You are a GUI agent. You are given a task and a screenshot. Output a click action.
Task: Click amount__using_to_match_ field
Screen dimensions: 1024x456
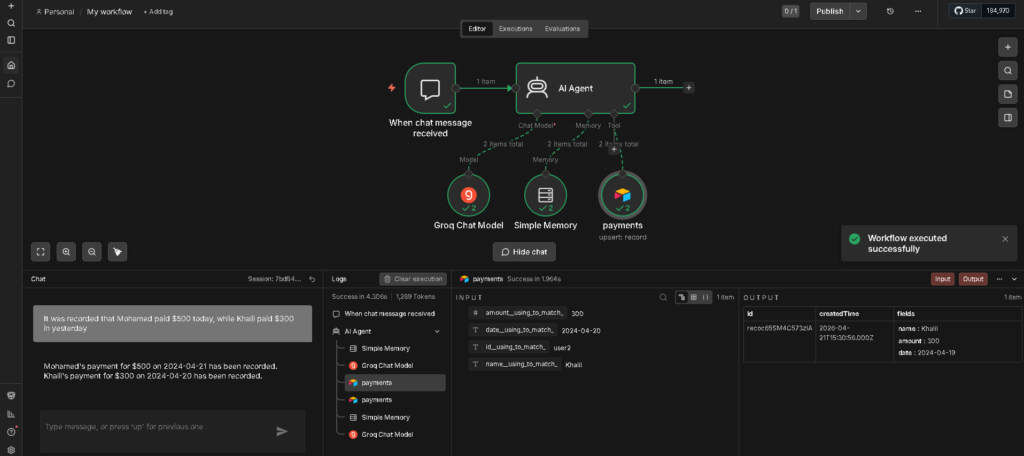click(518, 314)
